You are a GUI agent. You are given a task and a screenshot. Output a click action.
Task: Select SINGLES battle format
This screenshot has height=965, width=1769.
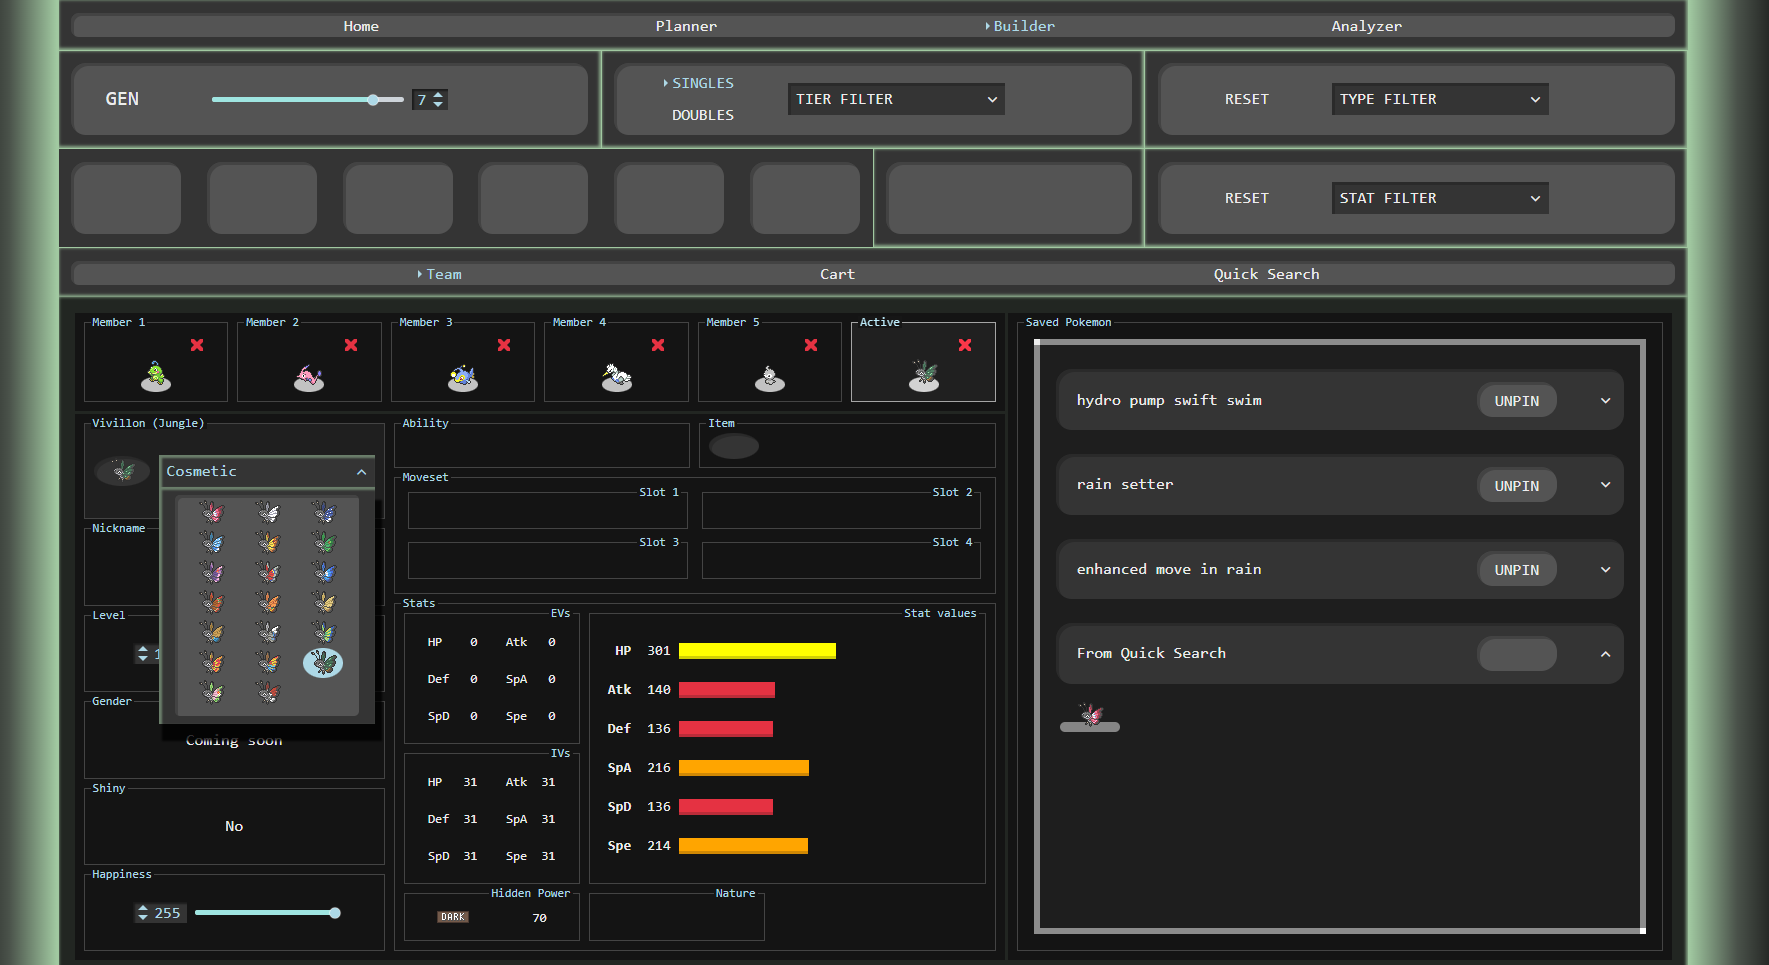(703, 83)
